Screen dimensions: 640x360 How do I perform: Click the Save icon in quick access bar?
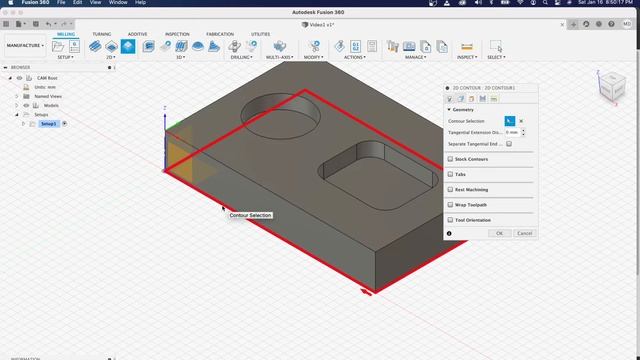point(36,24)
